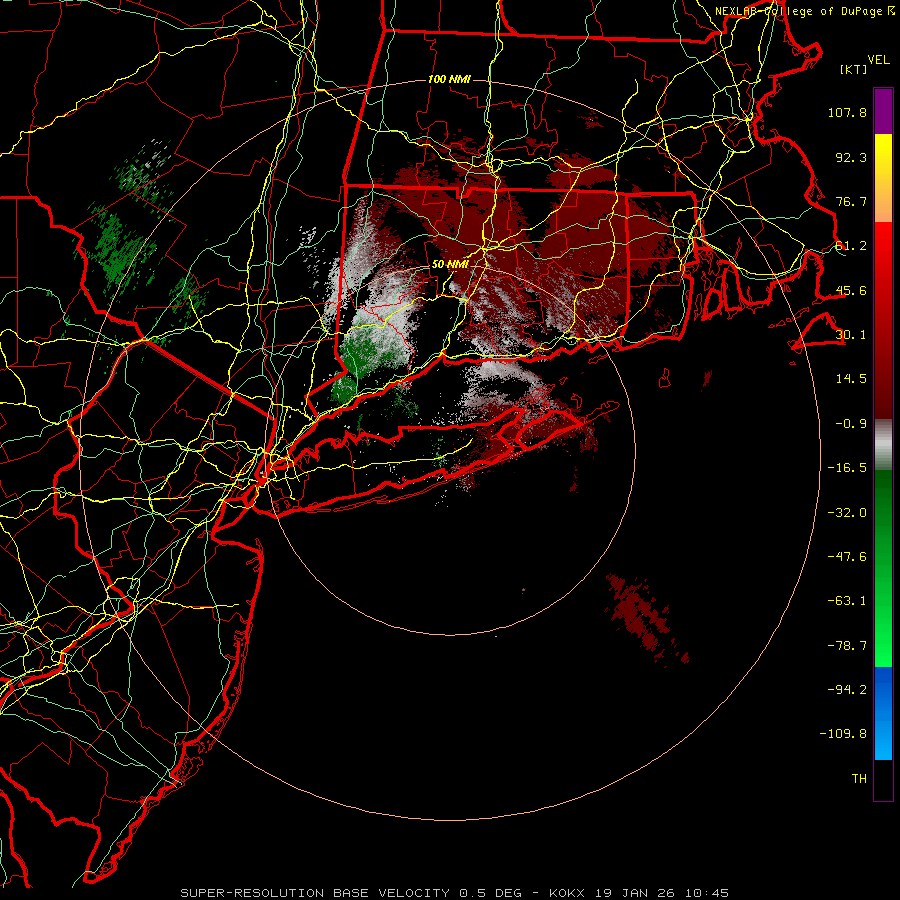
Task: Select the -16.5 legend value
Action: [847, 468]
